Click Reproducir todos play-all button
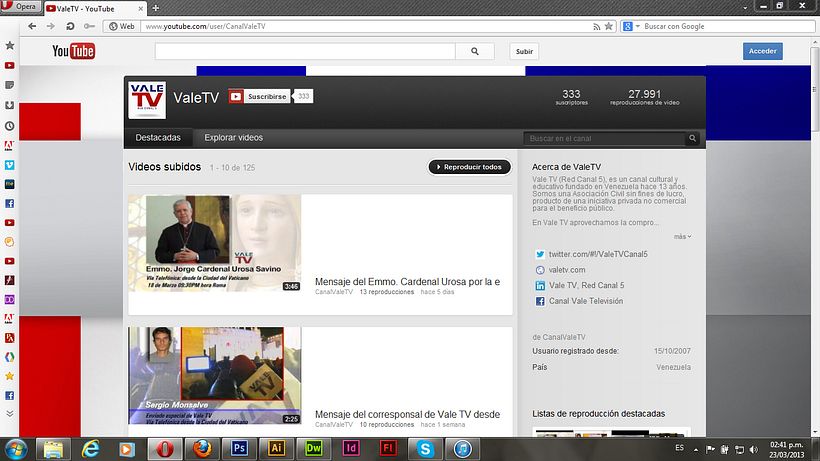The image size is (820, 461). click(469, 167)
